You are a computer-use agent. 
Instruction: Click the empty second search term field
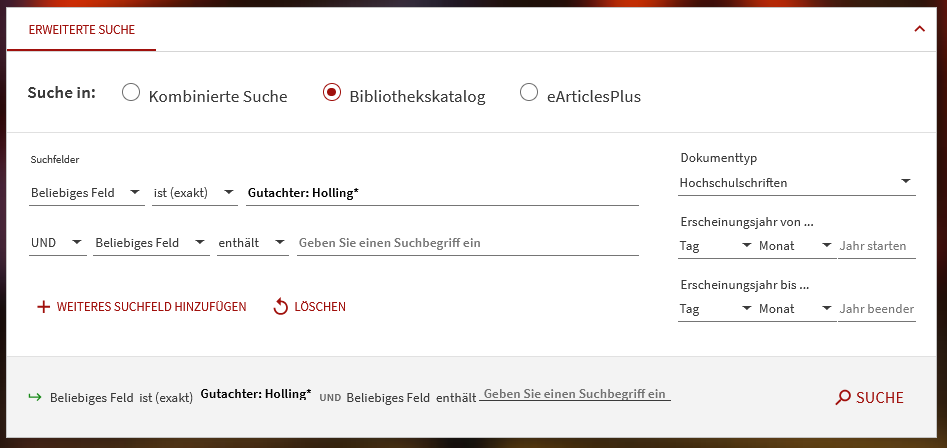point(467,242)
